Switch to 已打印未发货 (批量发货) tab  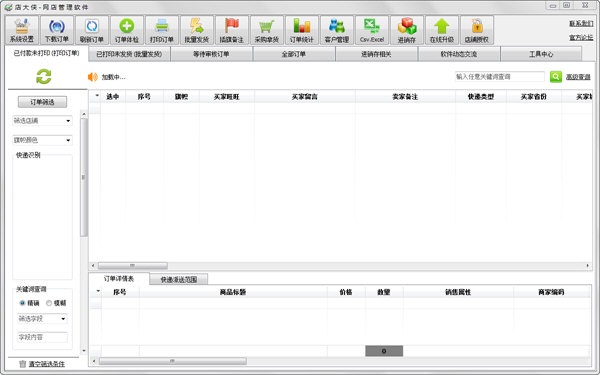[129, 54]
